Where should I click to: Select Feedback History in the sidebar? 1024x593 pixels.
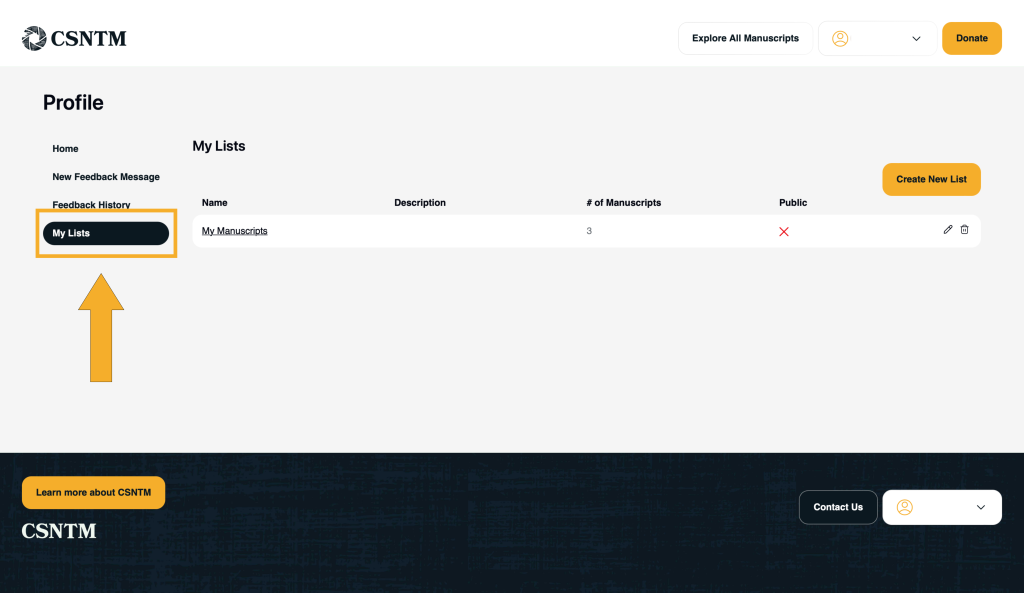[91, 205]
